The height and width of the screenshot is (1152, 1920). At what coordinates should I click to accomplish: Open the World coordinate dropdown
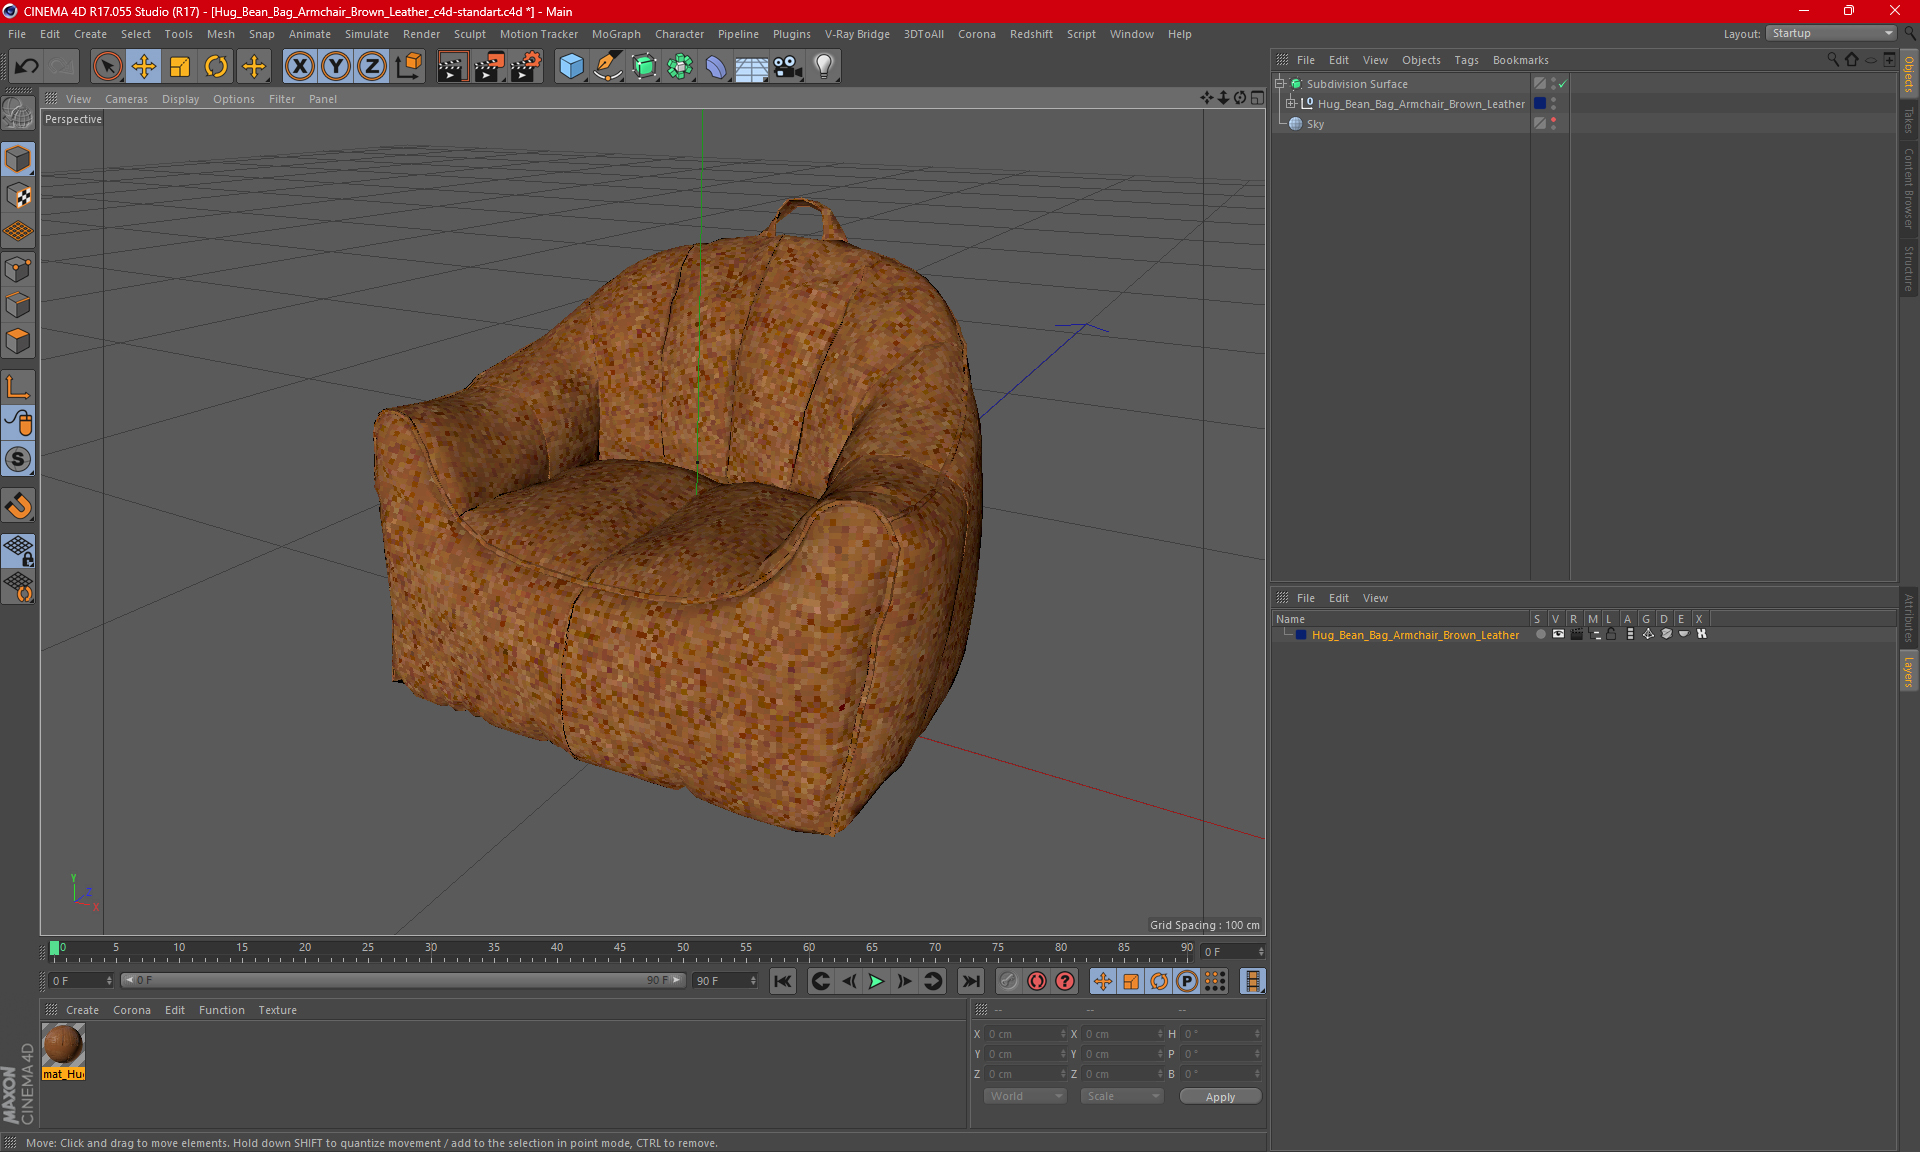[1025, 1096]
